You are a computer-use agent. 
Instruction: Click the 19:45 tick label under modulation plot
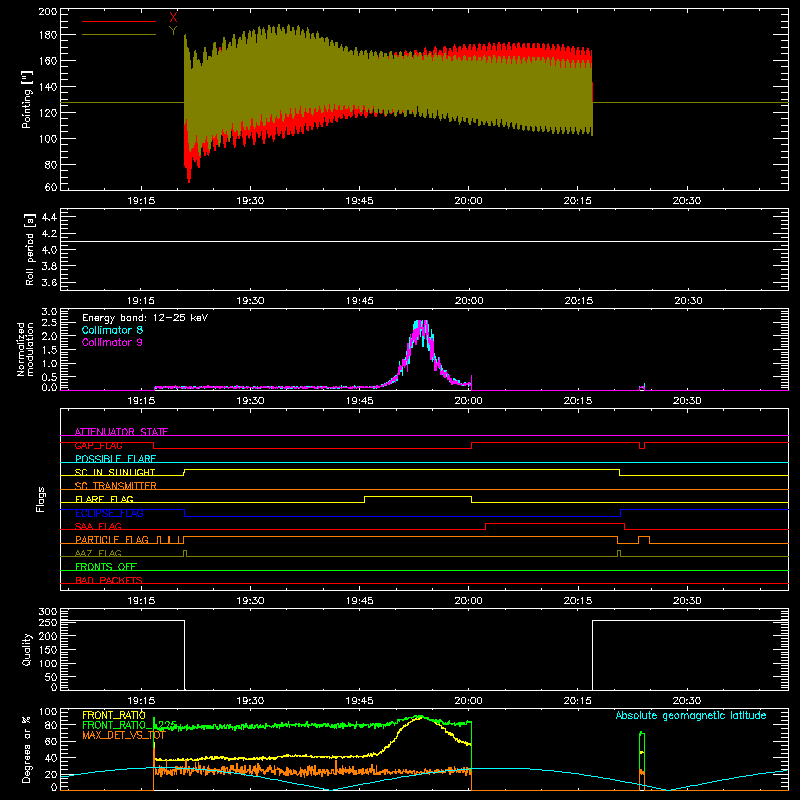click(x=359, y=401)
